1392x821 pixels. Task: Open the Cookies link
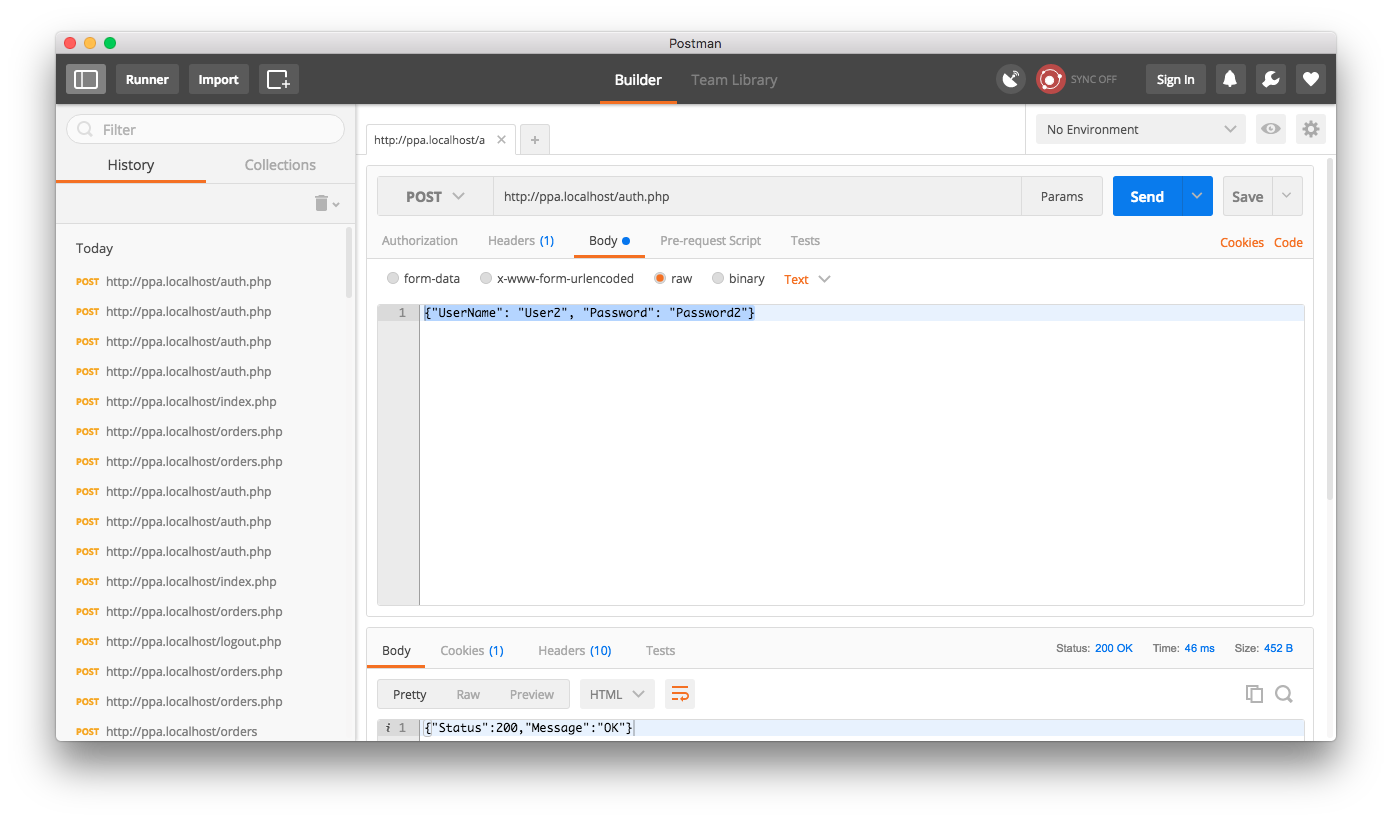coord(1242,243)
